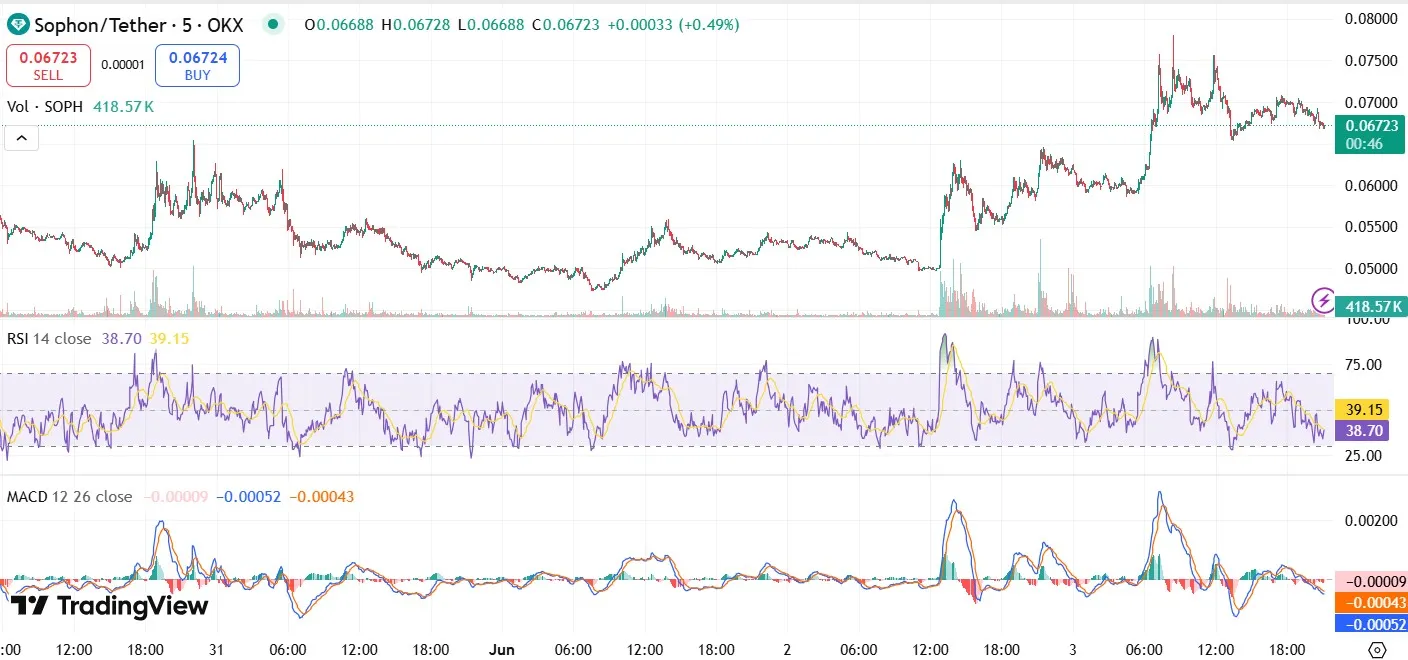The width and height of the screenshot is (1408, 660).
Task: Click the purple lightning bolt instant-order icon
Action: 1321,298
